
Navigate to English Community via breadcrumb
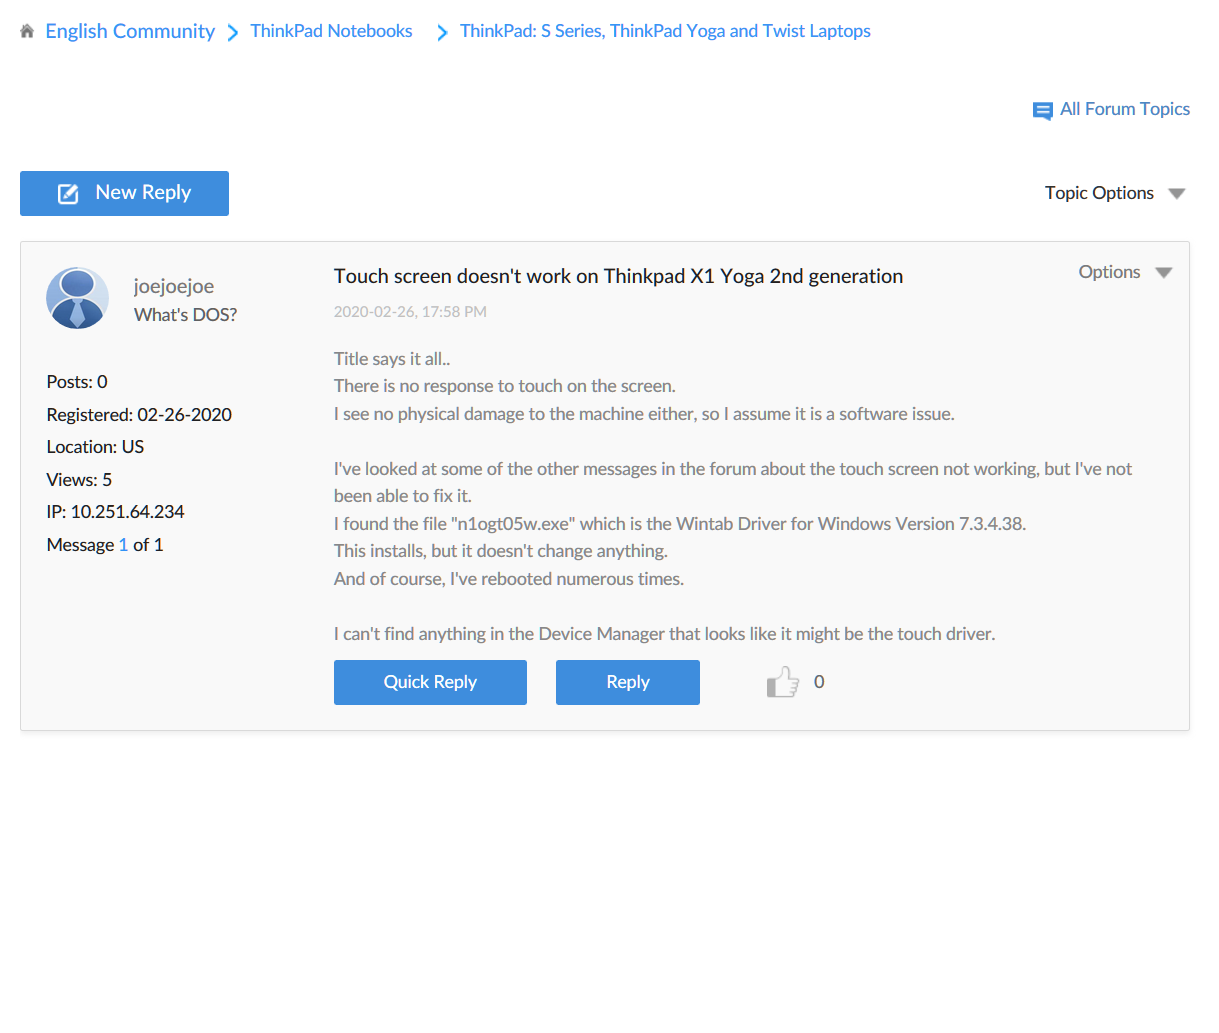click(130, 31)
